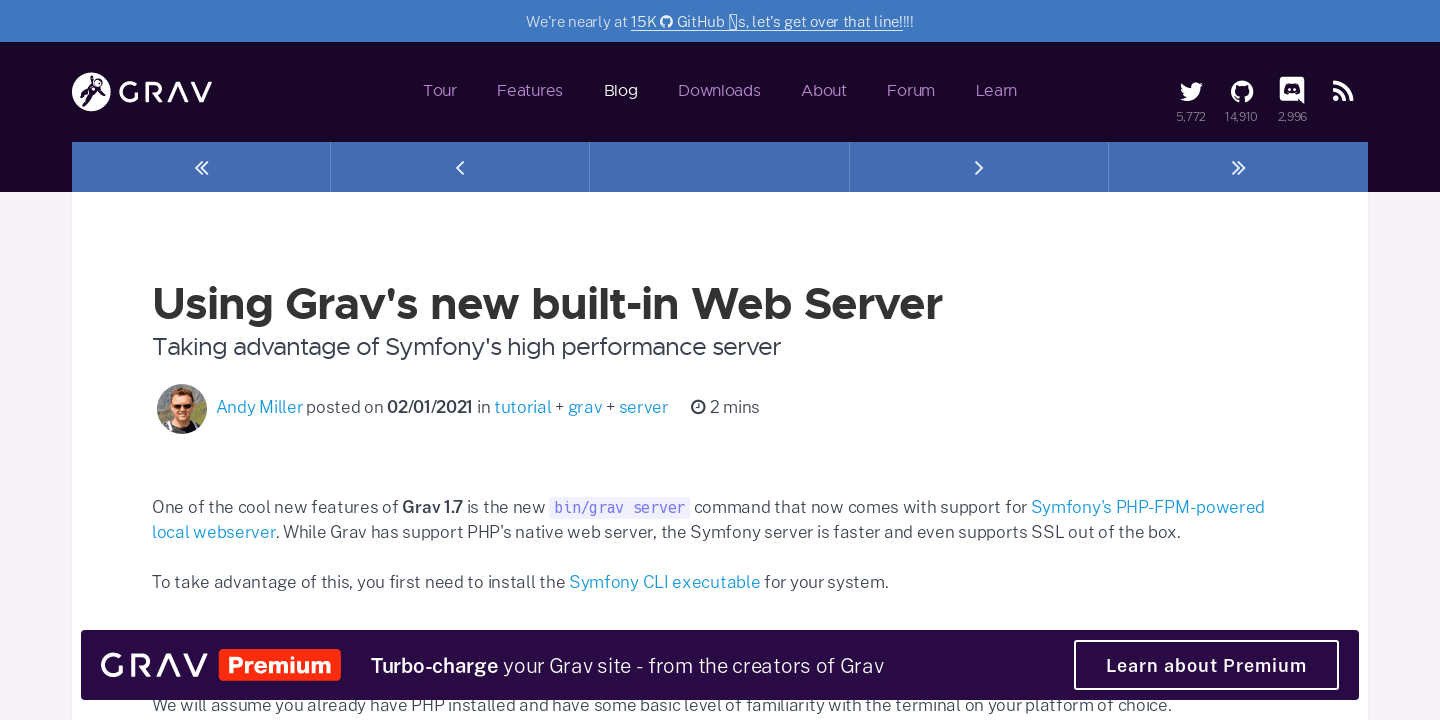The width and height of the screenshot is (1440, 720).
Task: Click the GitHub star icon in the banner
Action: tap(666, 20)
